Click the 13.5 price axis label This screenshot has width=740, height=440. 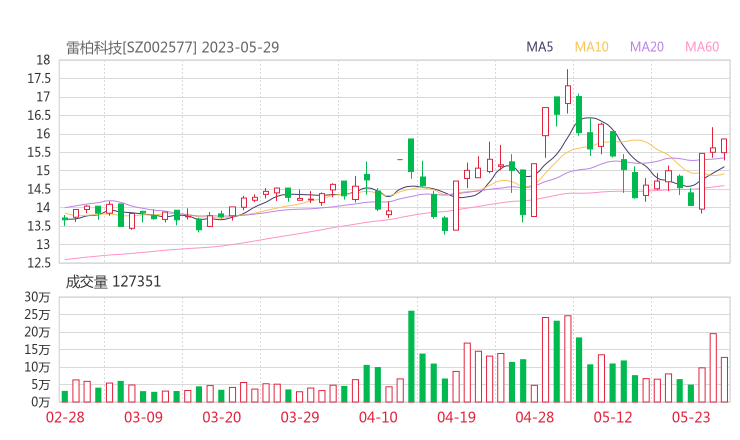click(39, 226)
